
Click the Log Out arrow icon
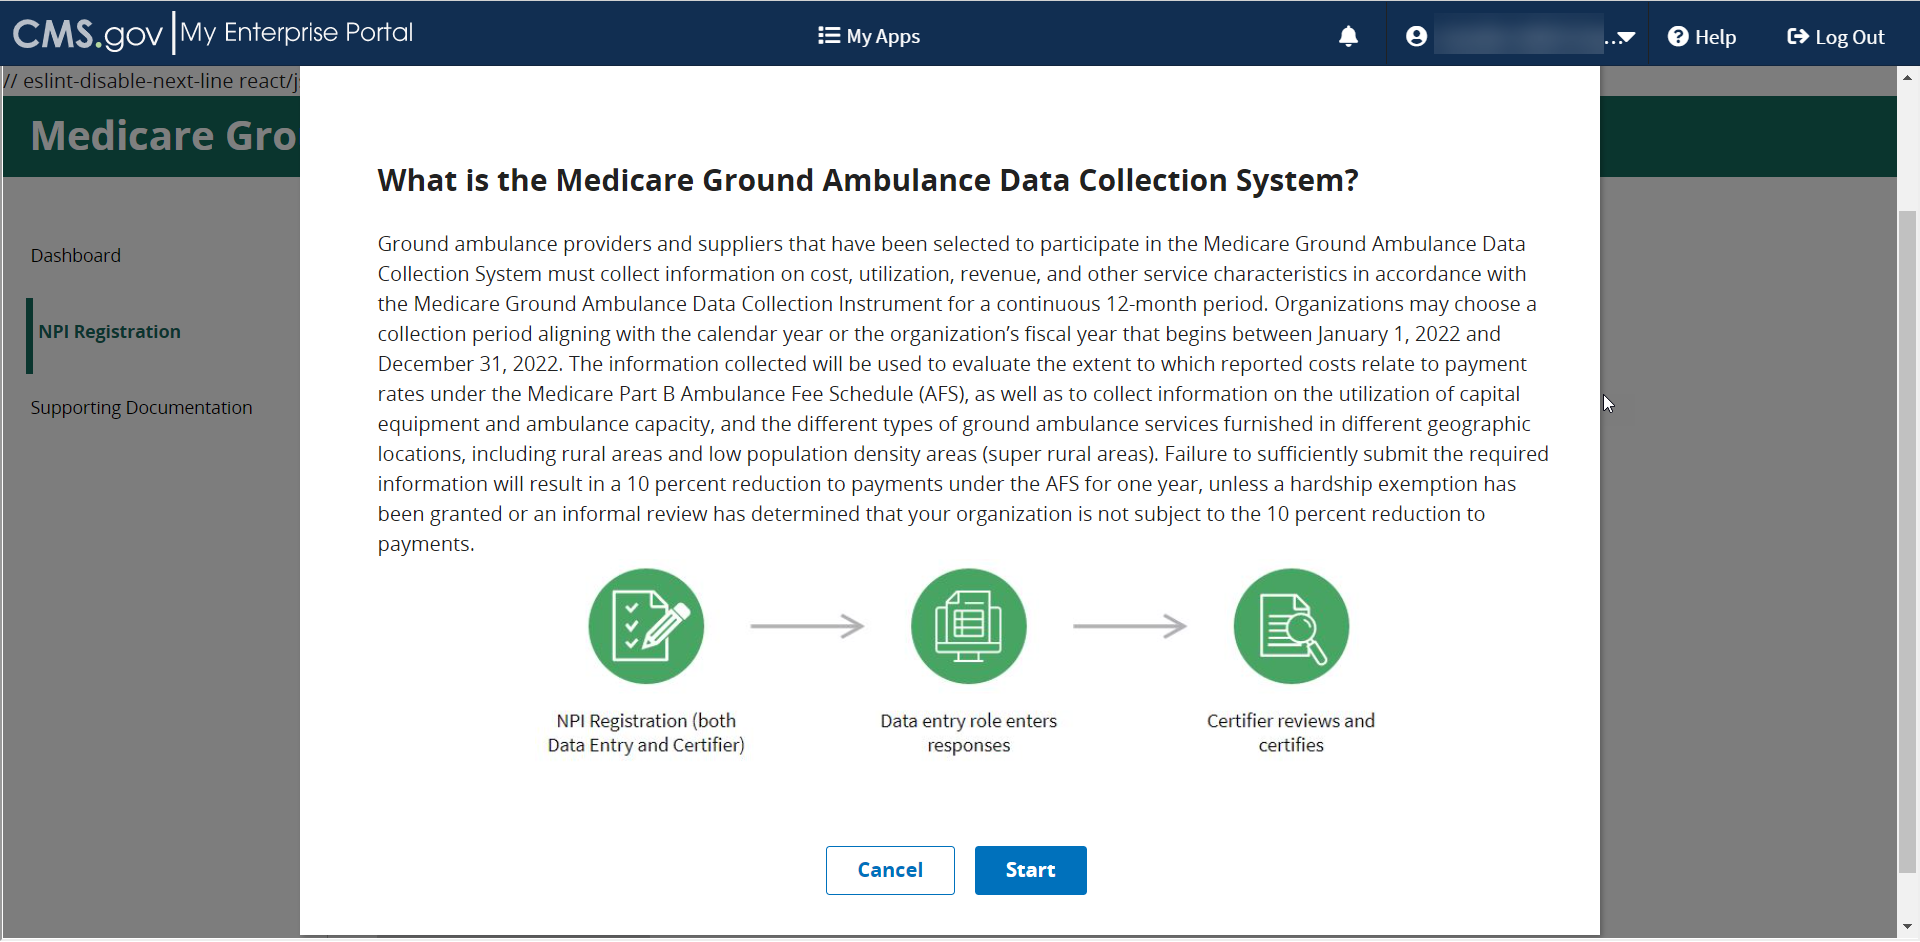(1797, 37)
